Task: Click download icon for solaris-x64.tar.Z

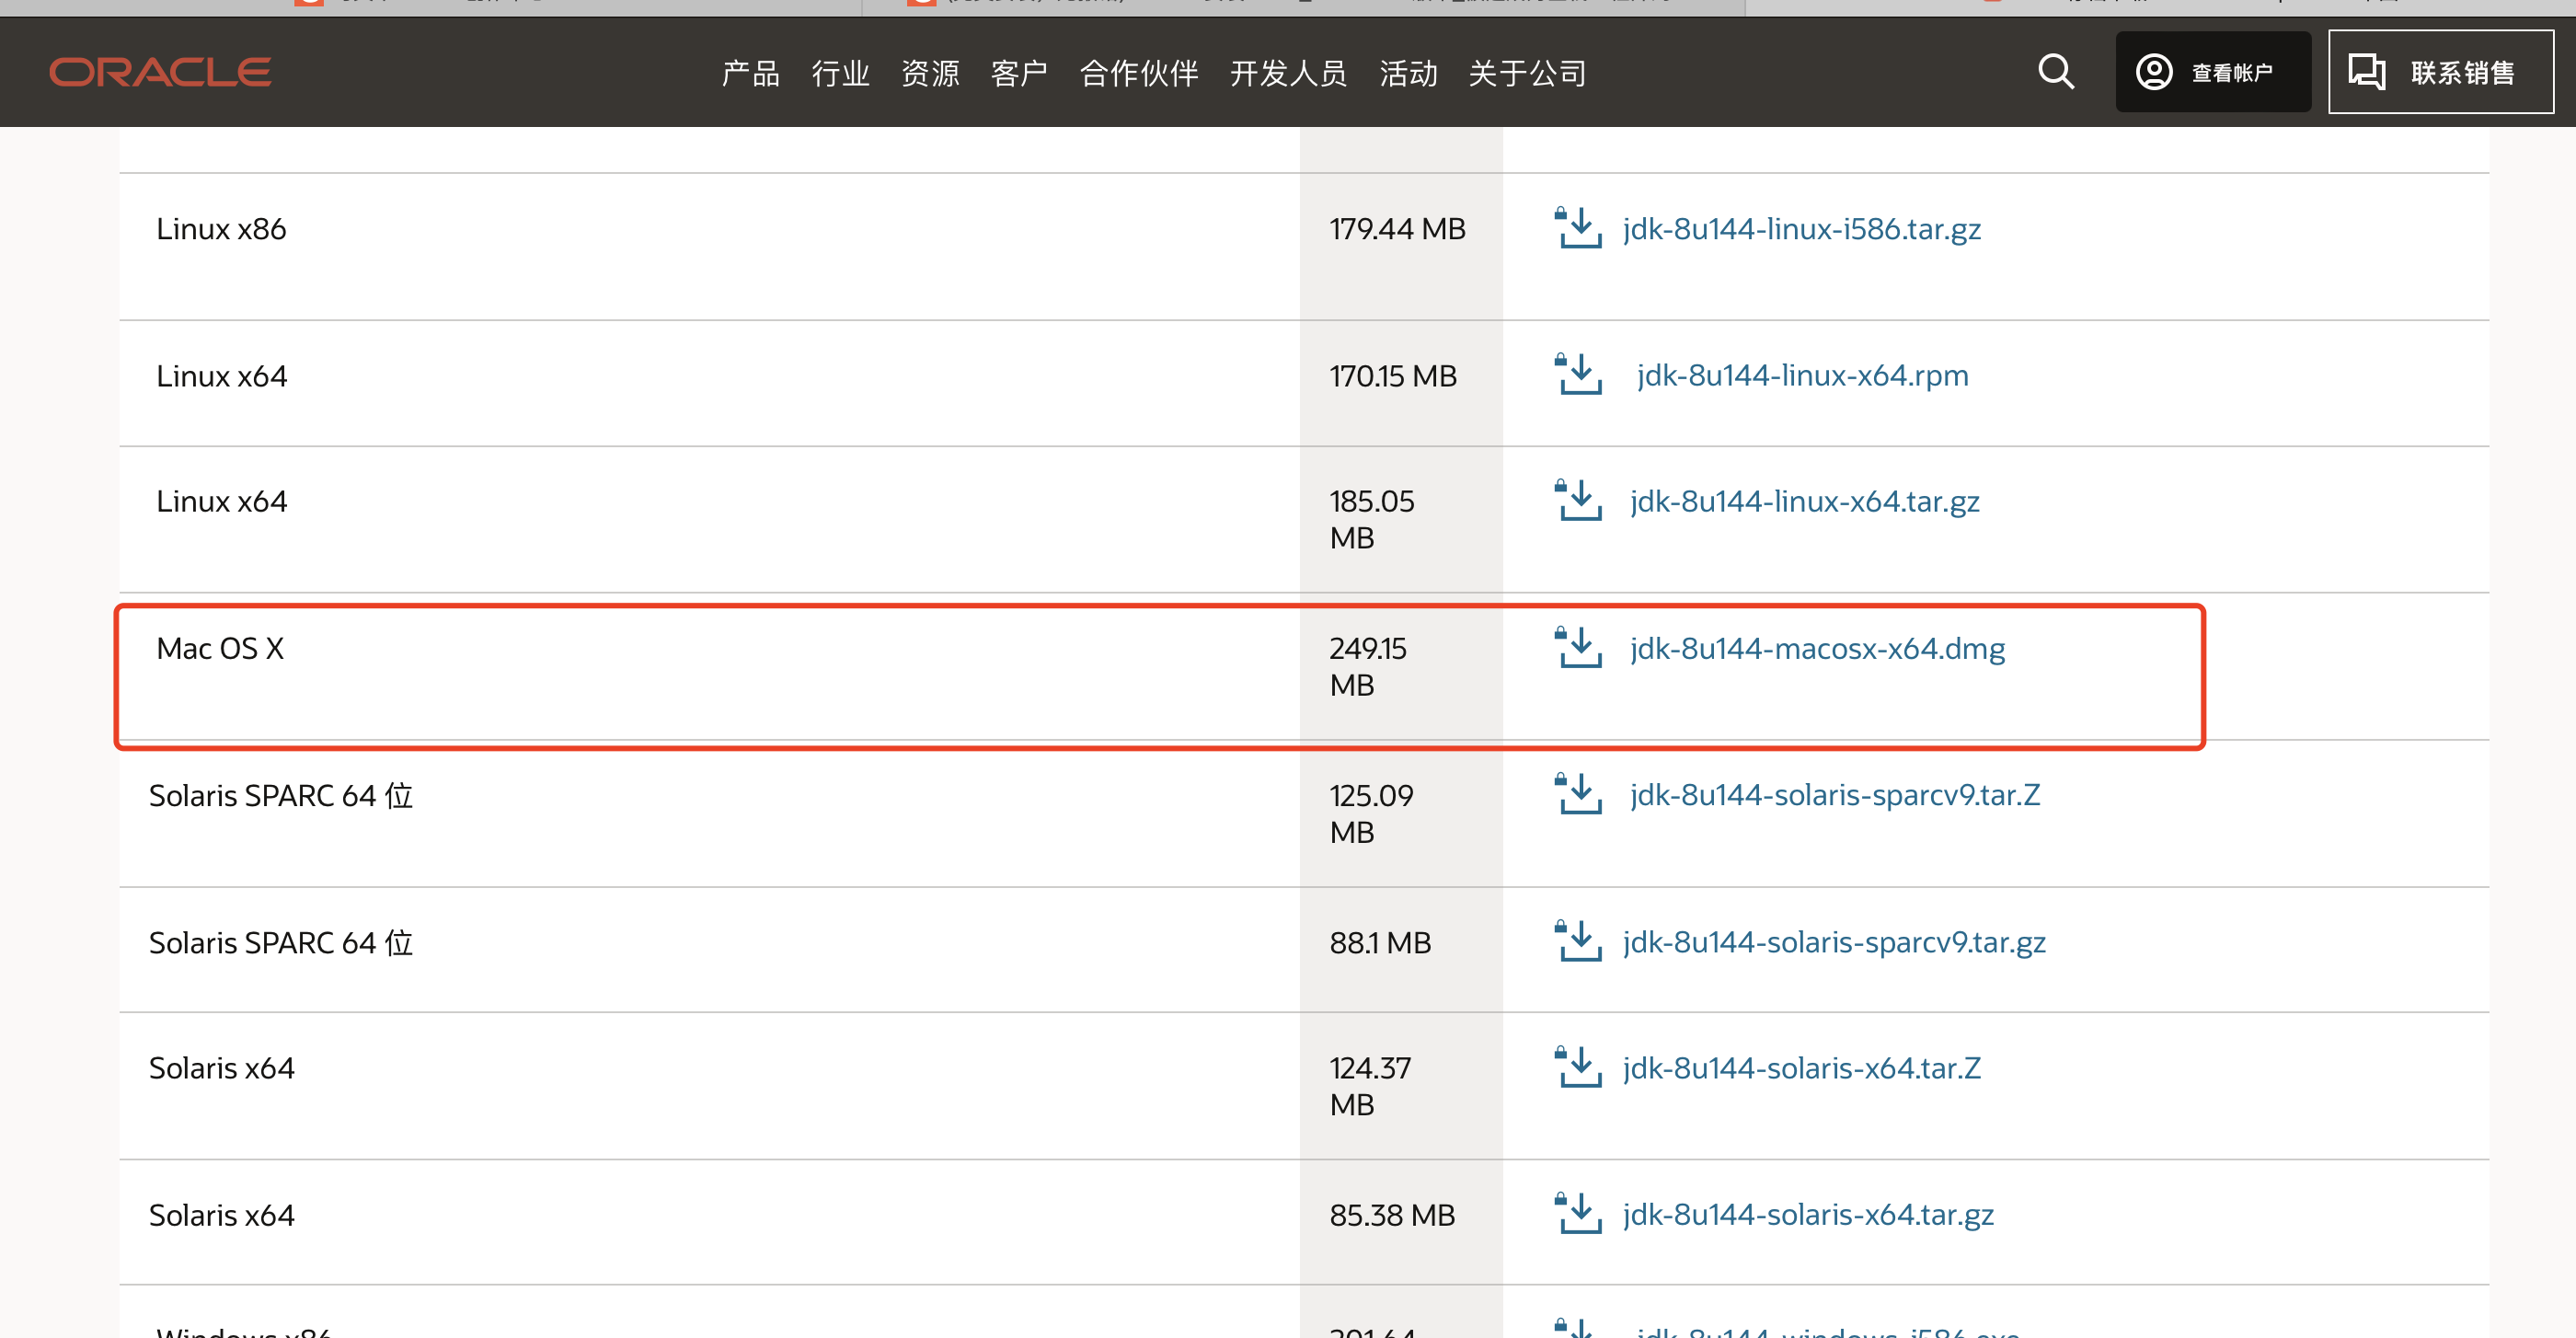Action: point(1578,1067)
